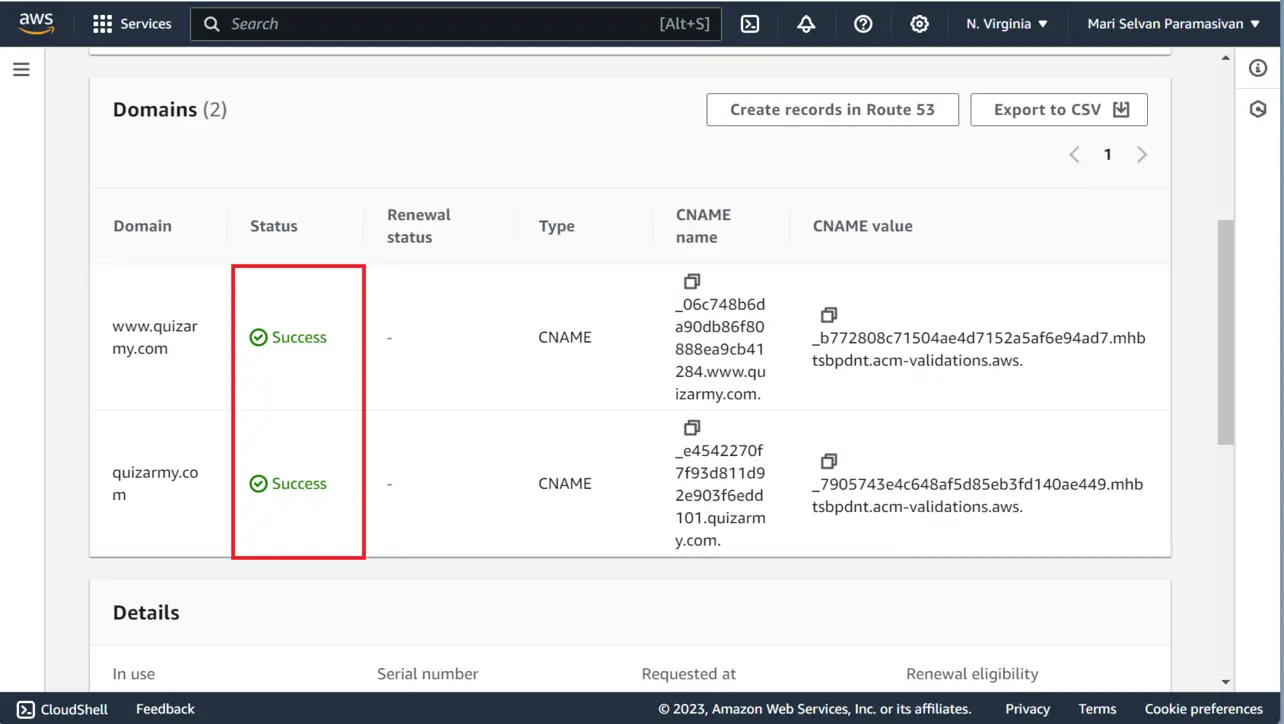Click Create records in Route 53
Viewport: 1284px width, 724px height.
tap(832, 110)
